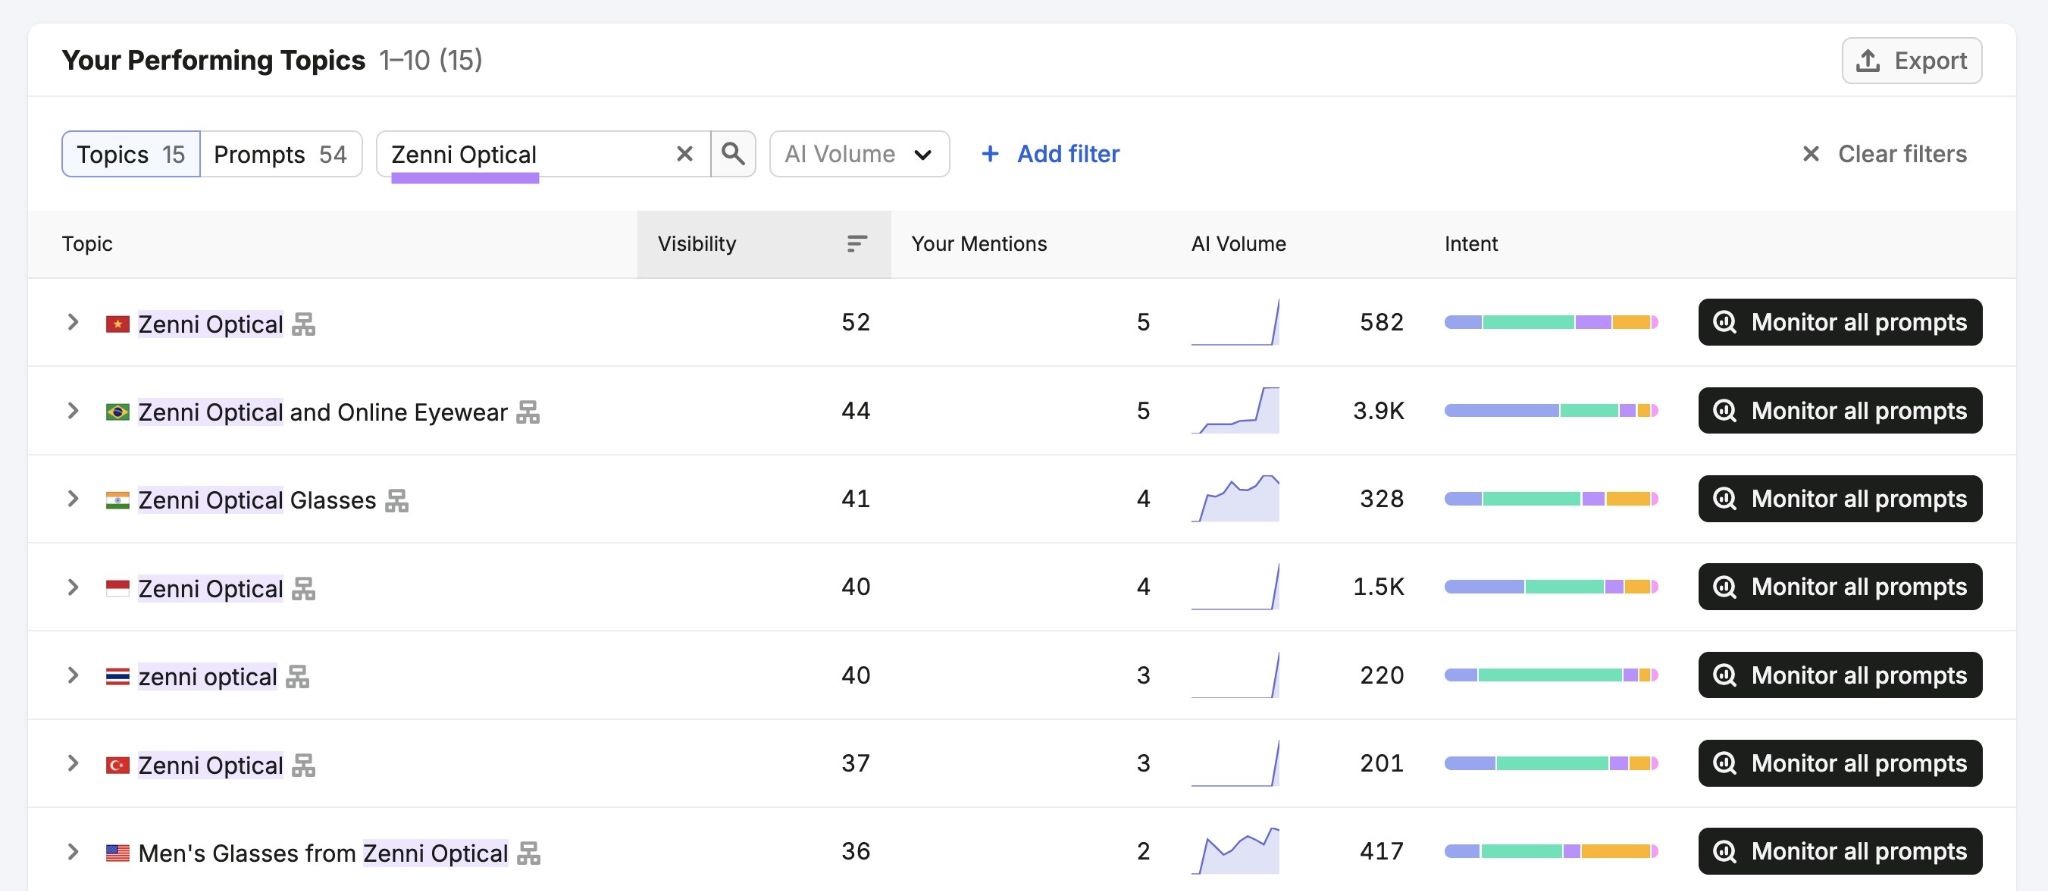Open the Men's Glasses from Zenni Optical topic
Screen dimensions: 2048x891
323,853
